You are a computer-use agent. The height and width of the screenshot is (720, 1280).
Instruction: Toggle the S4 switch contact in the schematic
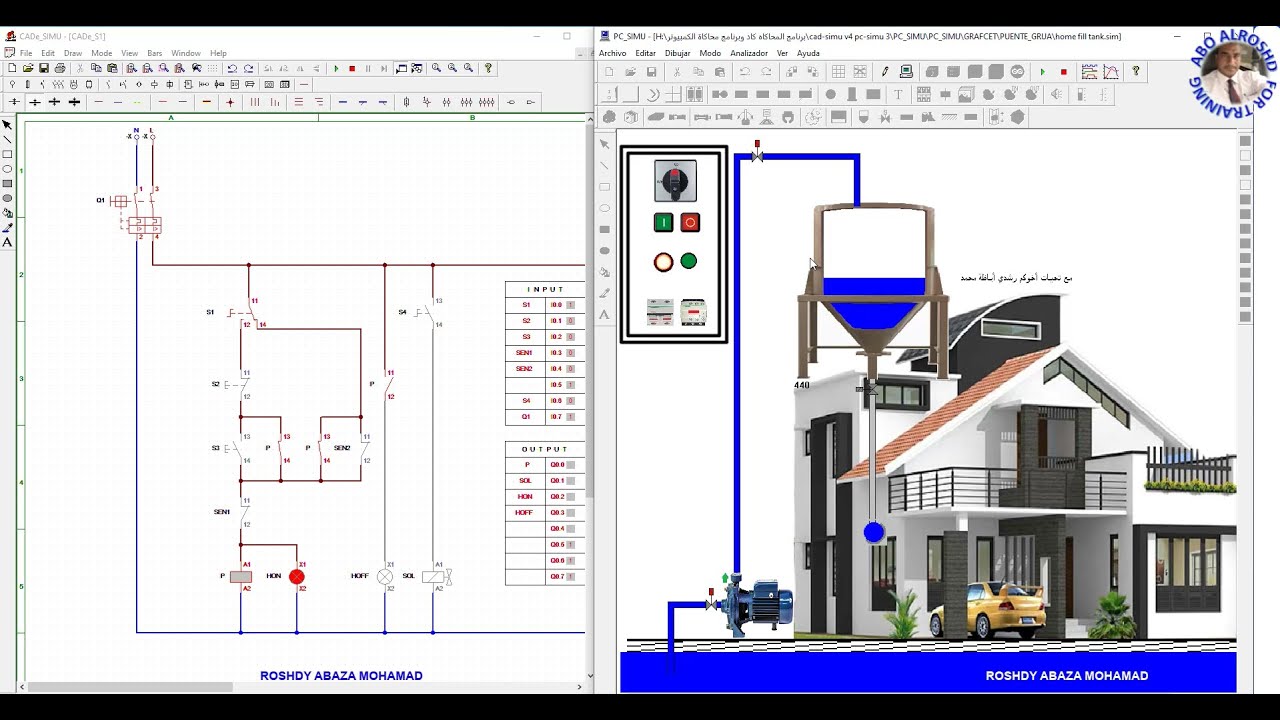tap(429, 313)
